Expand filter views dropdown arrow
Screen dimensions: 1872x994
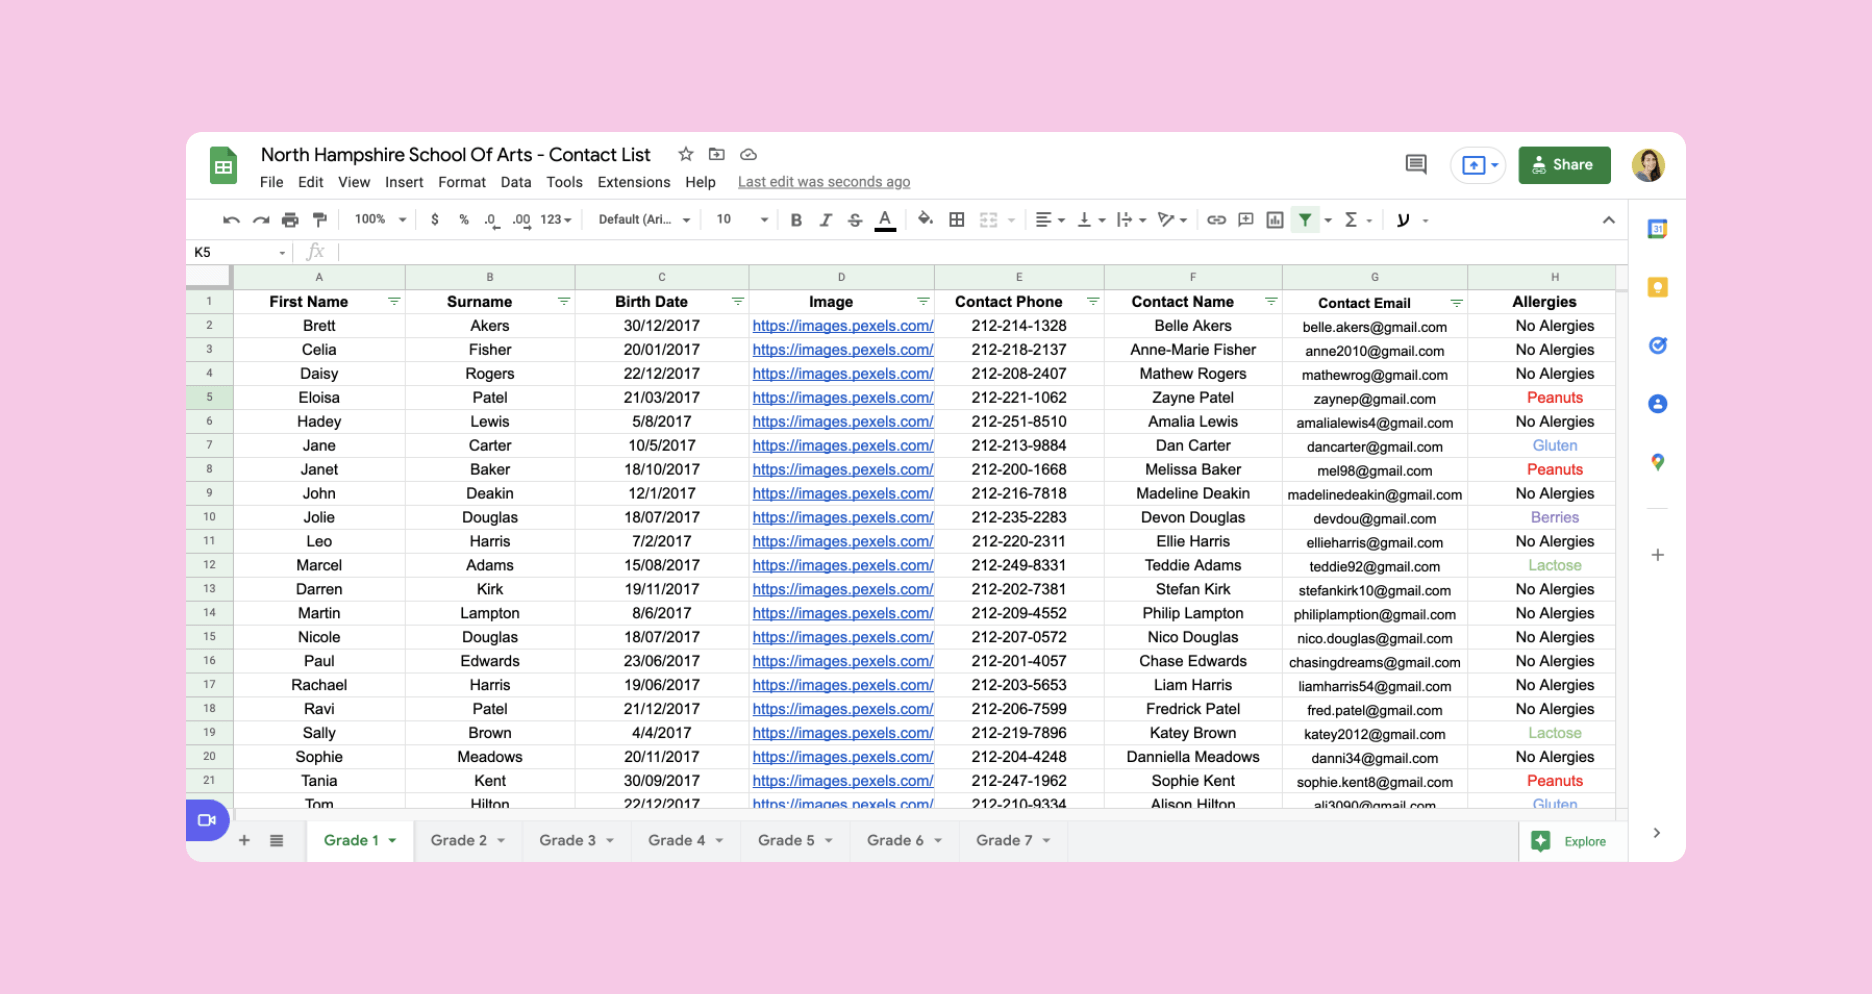tap(1328, 221)
